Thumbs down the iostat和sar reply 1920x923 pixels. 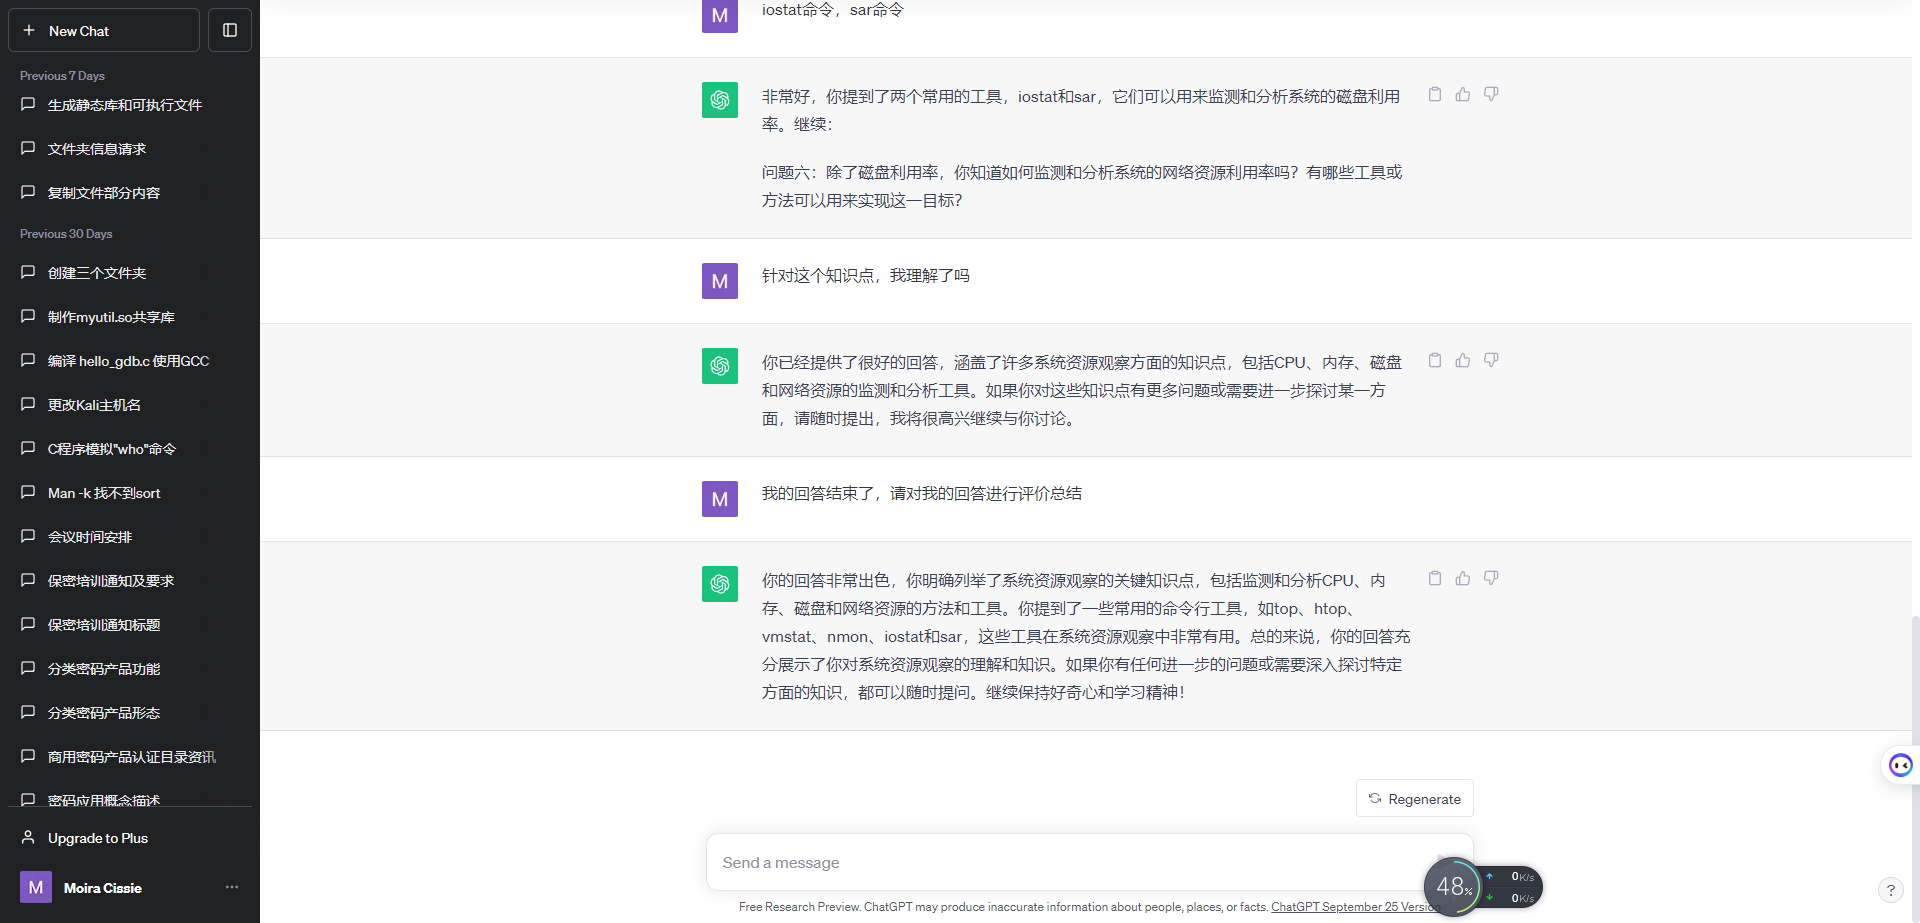pyautogui.click(x=1491, y=94)
